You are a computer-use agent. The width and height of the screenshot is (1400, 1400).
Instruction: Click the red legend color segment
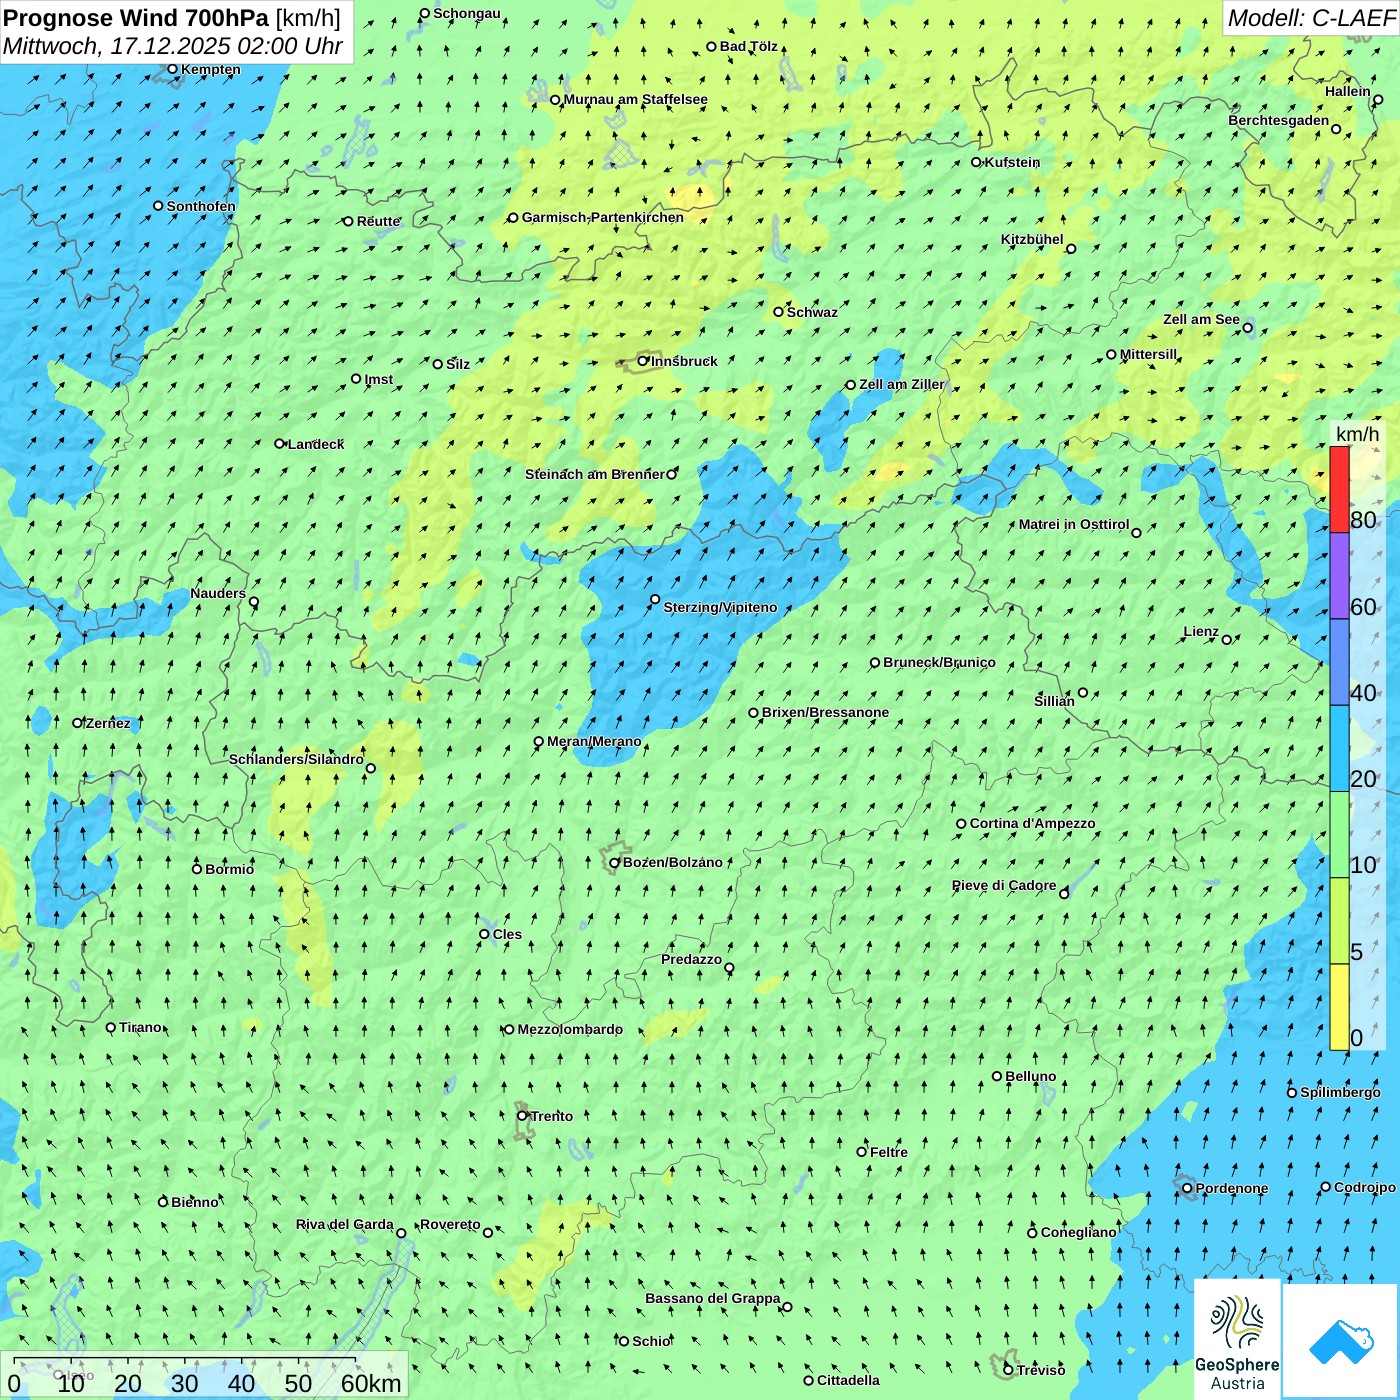(x=1339, y=489)
